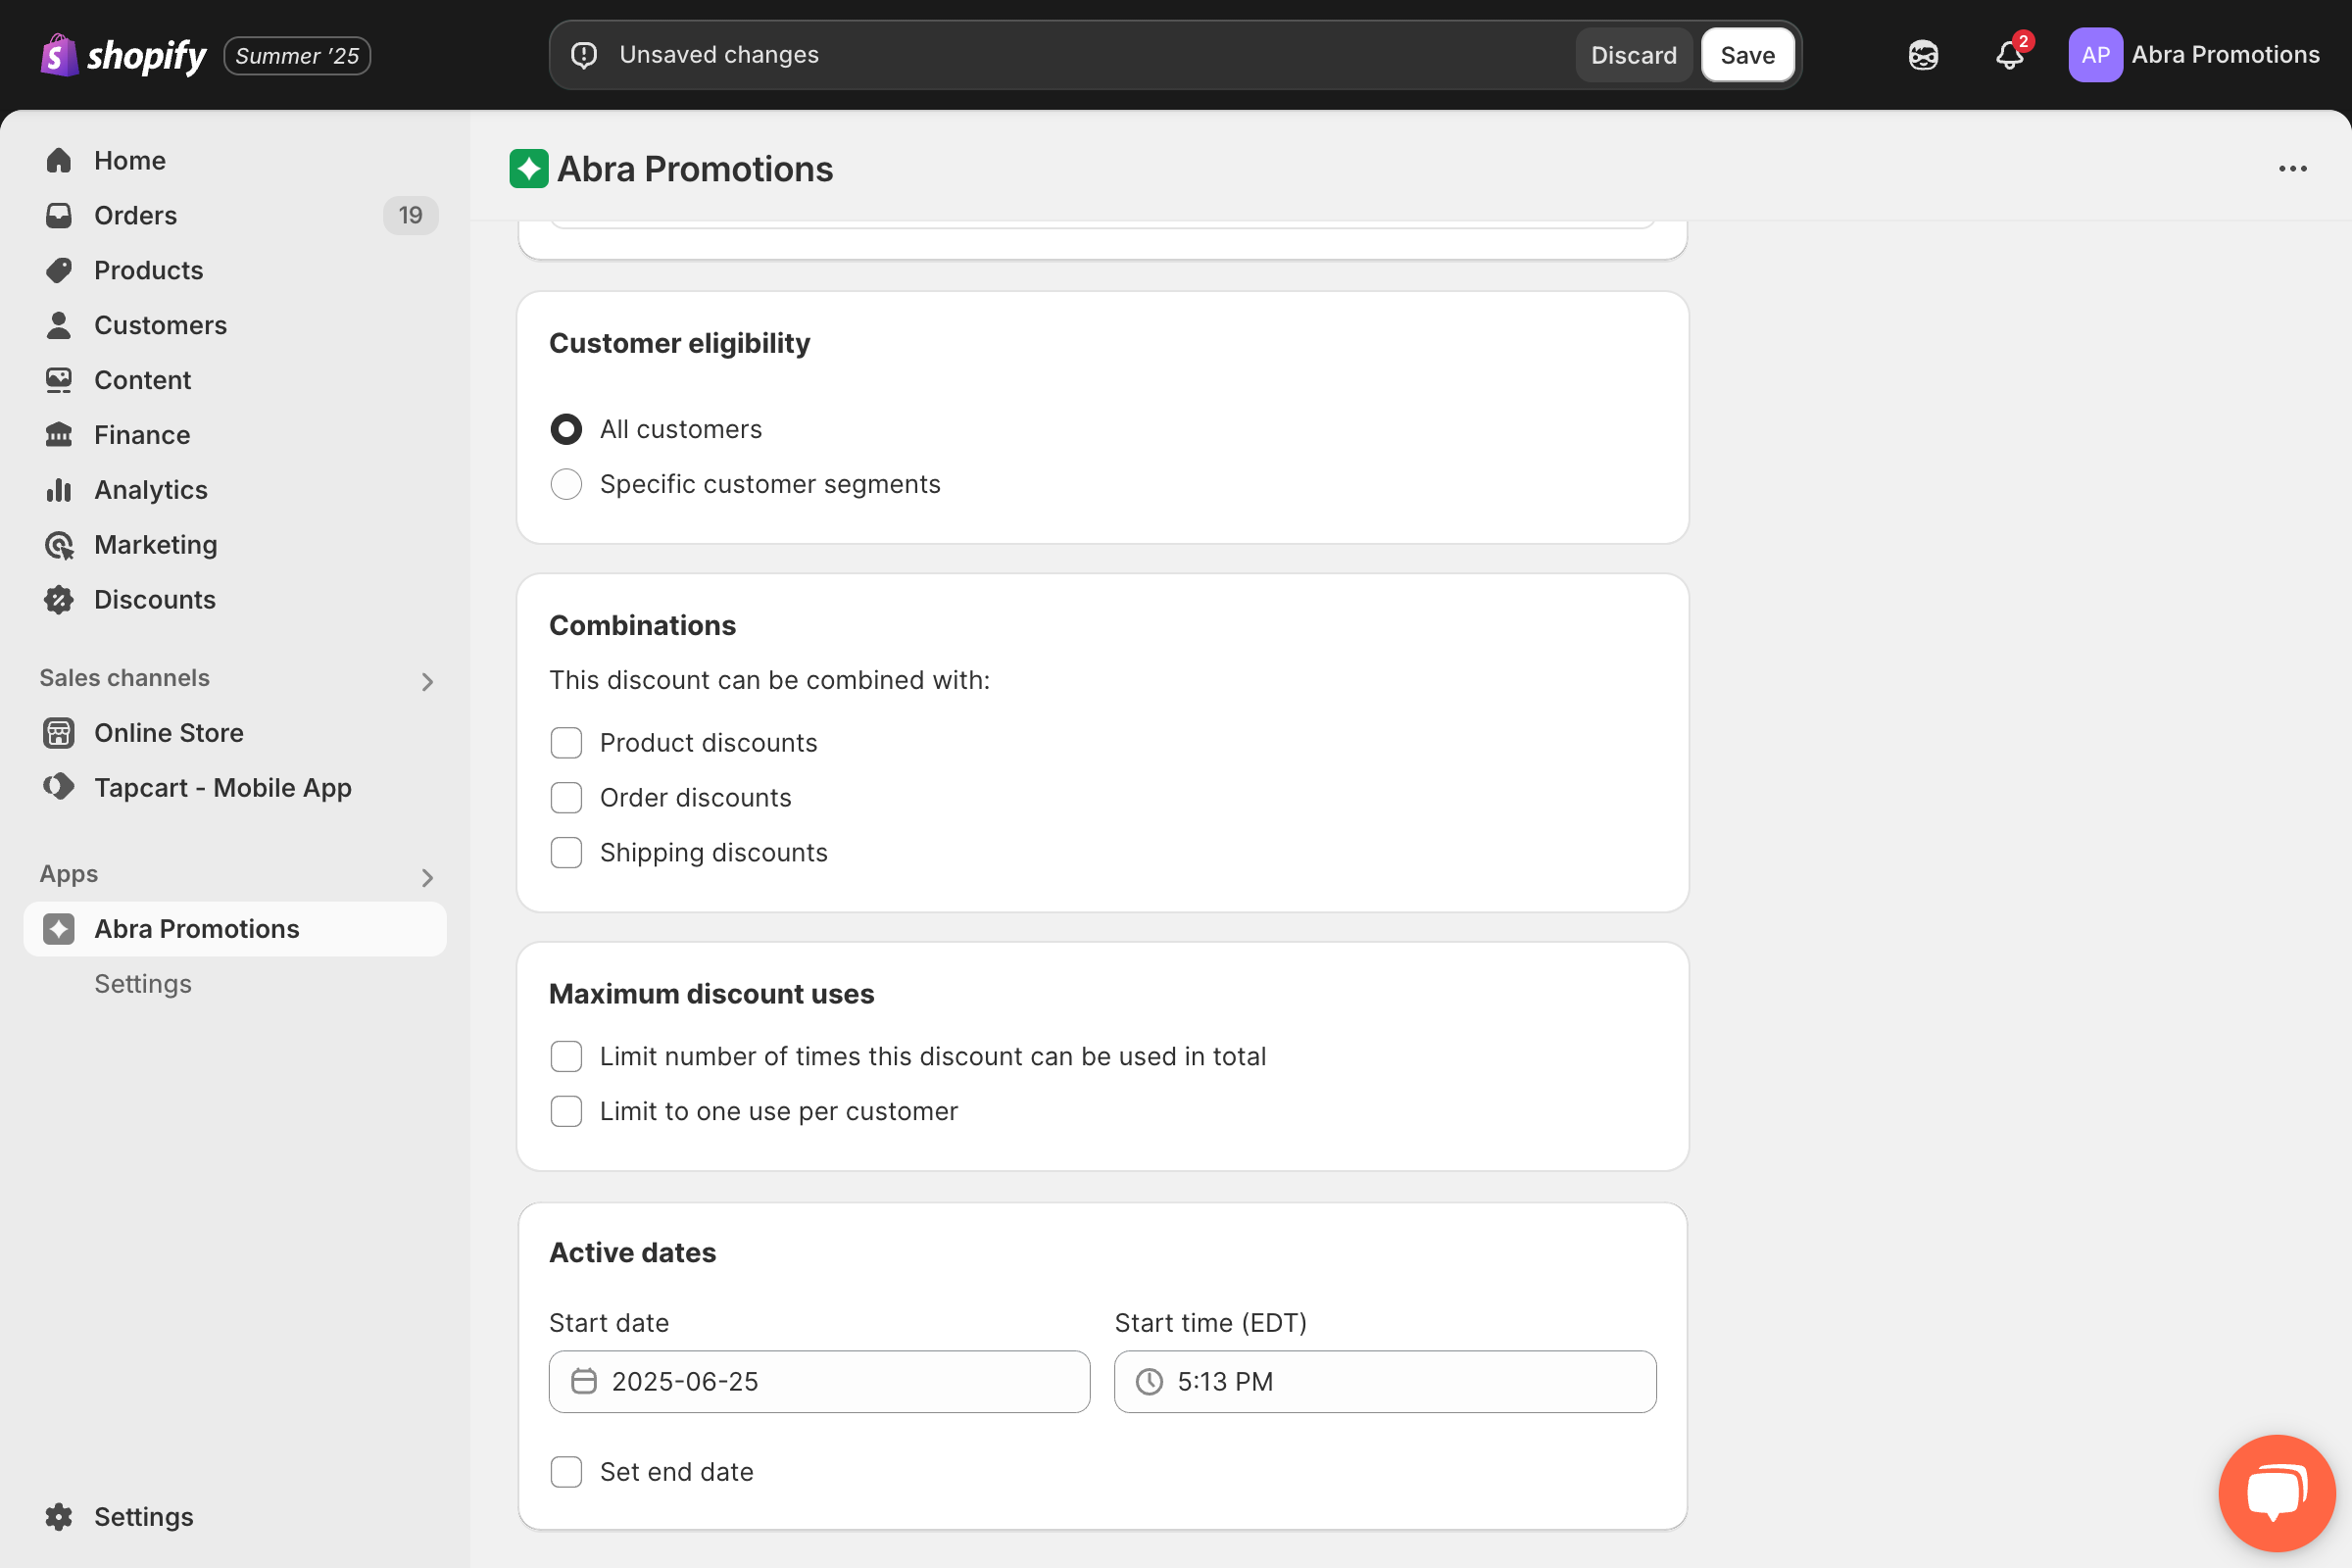Click the Shopify logo
This screenshot has height=1568, width=2352.
coord(123,55)
